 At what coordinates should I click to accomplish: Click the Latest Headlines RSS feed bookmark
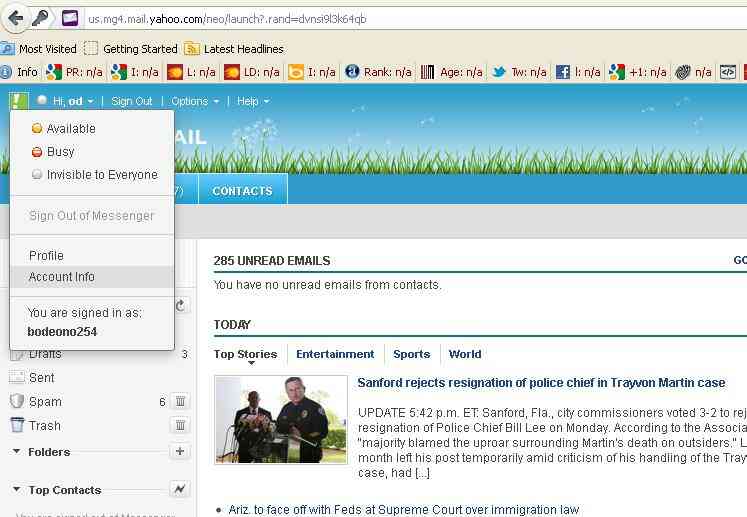click(243, 48)
